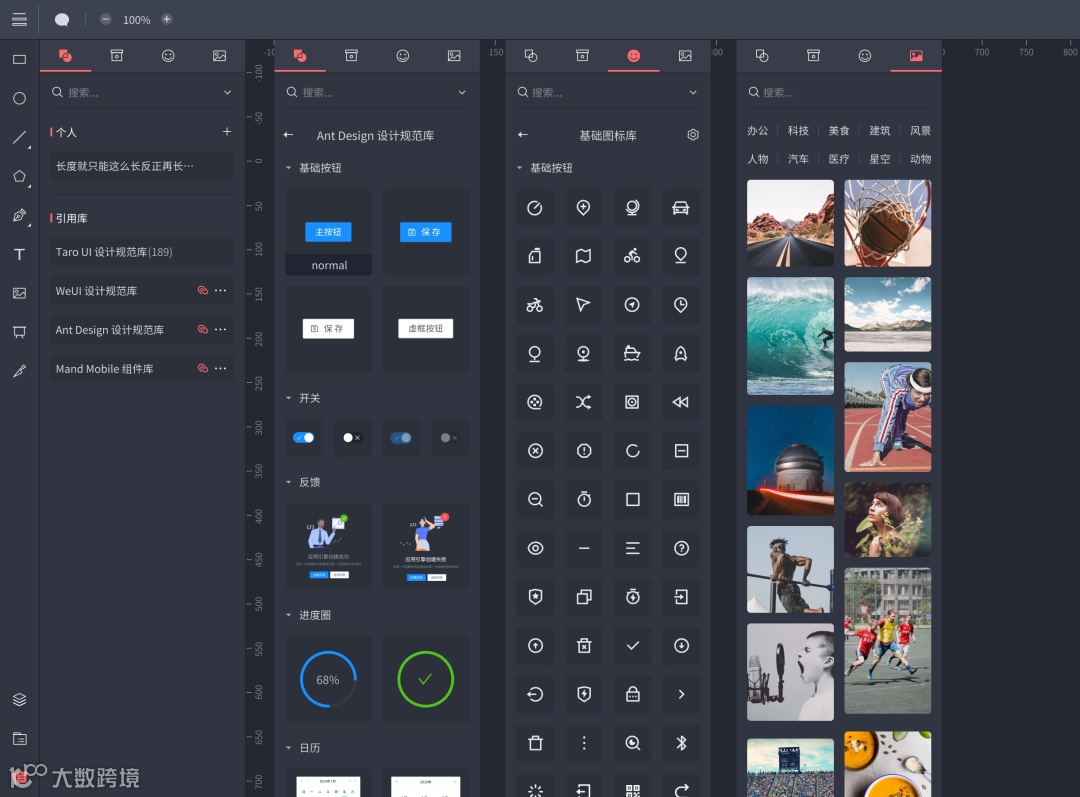Select the enabled blue switch component
This screenshot has width=1080, height=797.
pos(304,437)
